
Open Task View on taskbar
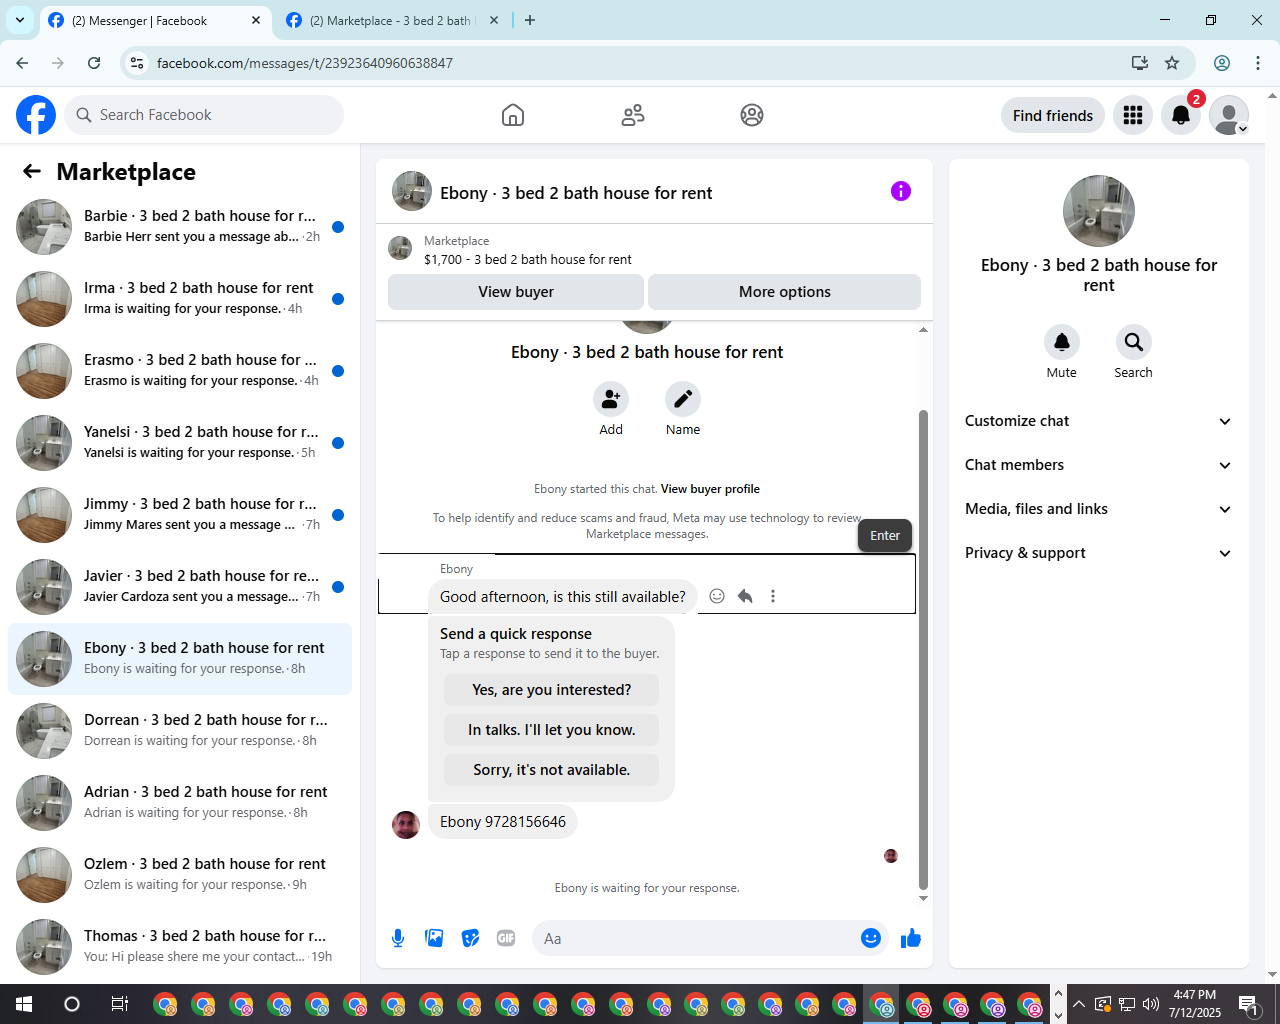pyautogui.click(x=119, y=1004)
